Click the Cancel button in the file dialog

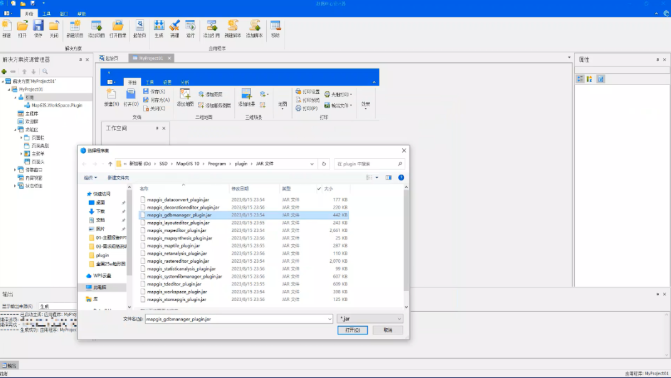point(388,330)
